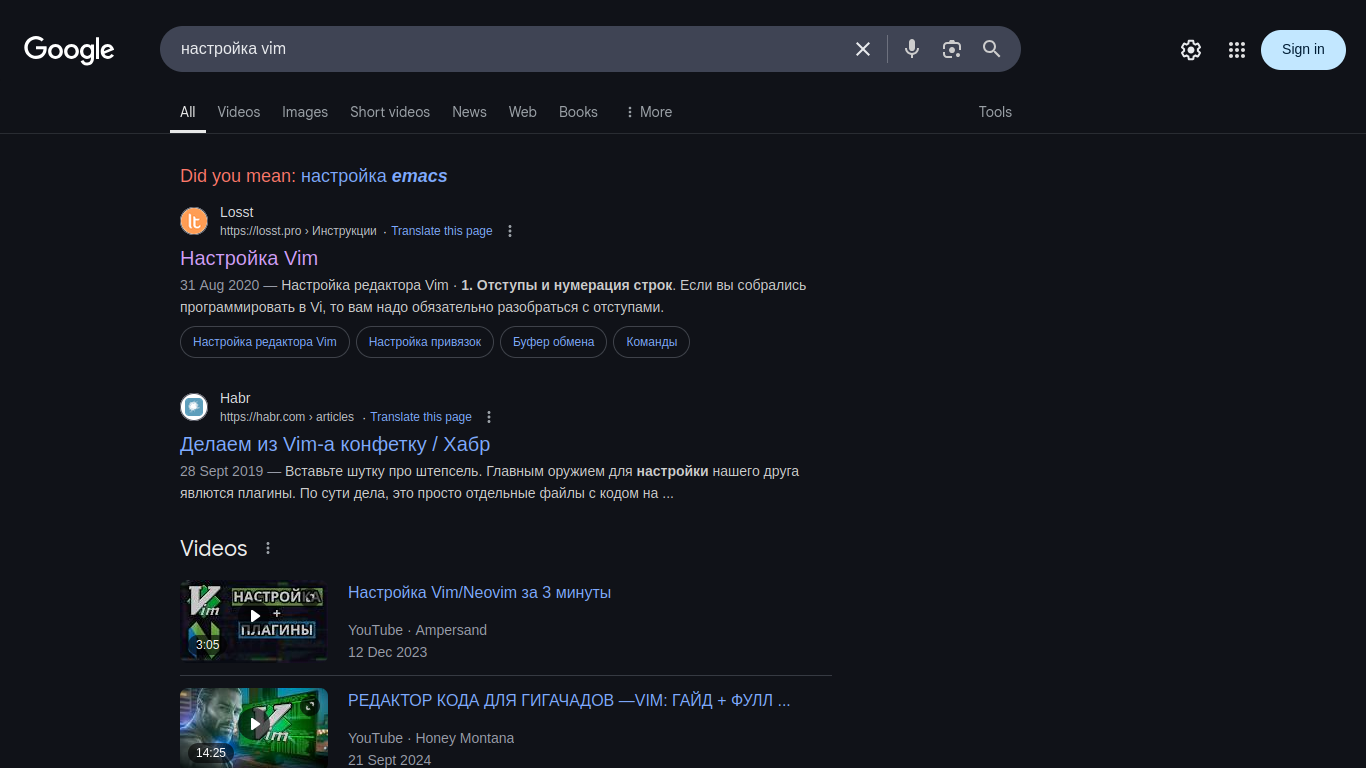Select the All tab
The image size is (1366, 768).
(x=188, y=112)
